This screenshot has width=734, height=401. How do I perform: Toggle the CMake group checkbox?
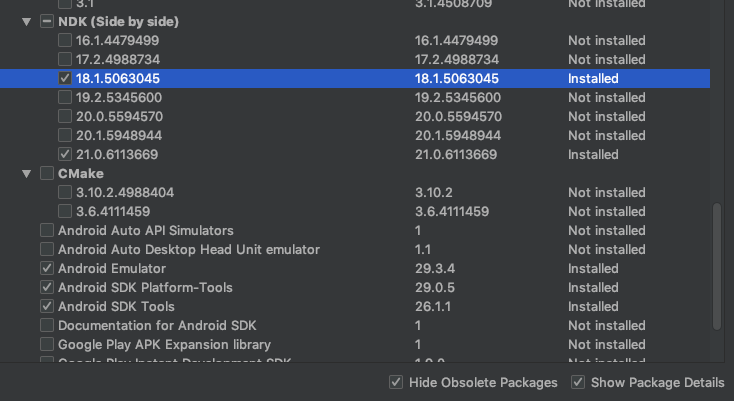[x=47, y=173]
